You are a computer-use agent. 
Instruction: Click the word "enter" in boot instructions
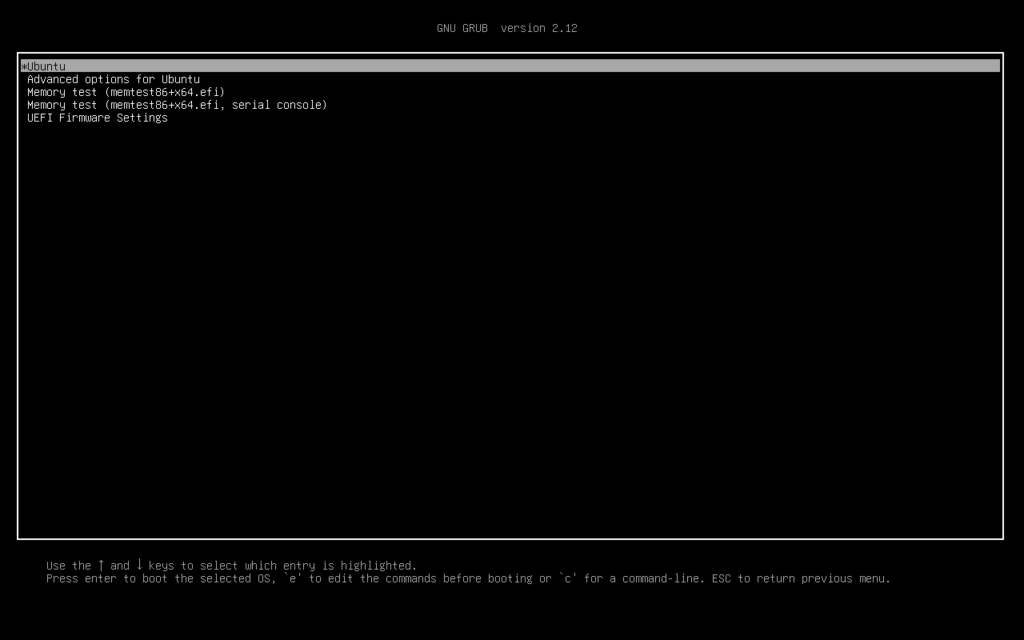(101, 578)
